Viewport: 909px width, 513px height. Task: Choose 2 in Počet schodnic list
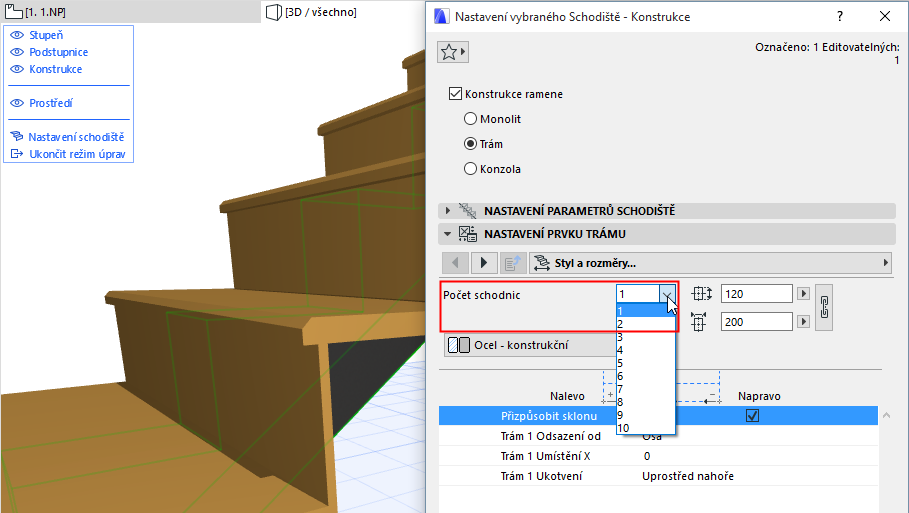pos(646,324)
